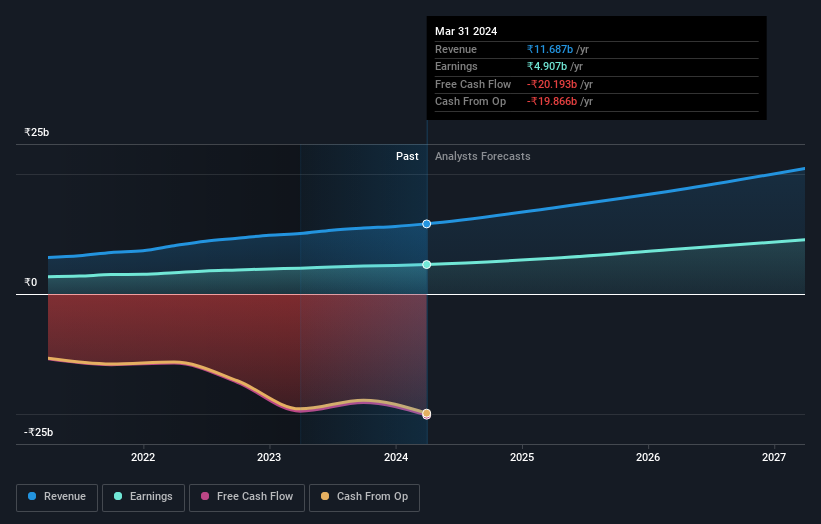Click the blue Revenue data point marker

[x=427, y=224]
